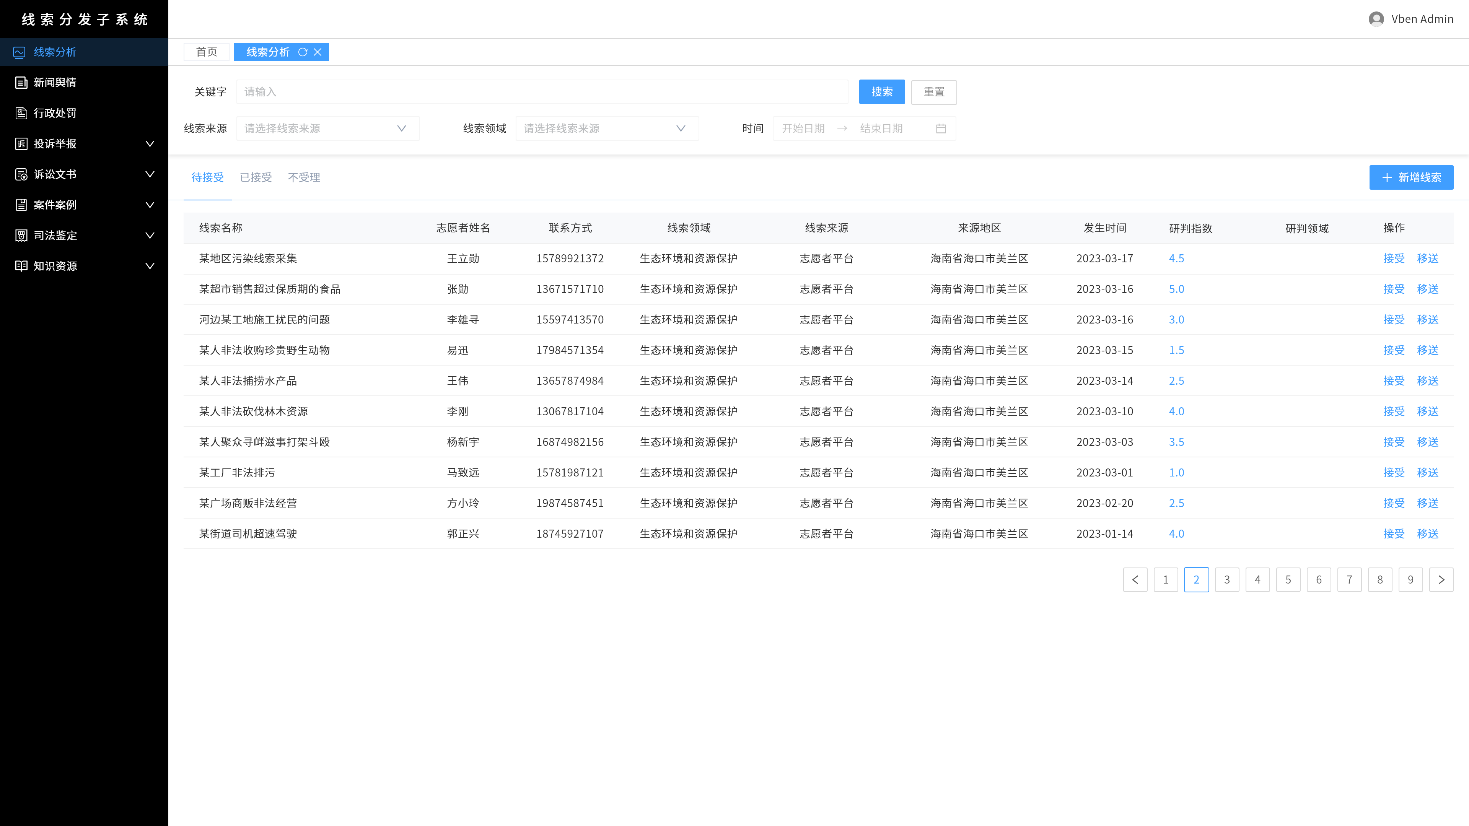Click the 线索分析 chart icon in sidebar
Screen dimensions: 1469x826
[19, 52]
